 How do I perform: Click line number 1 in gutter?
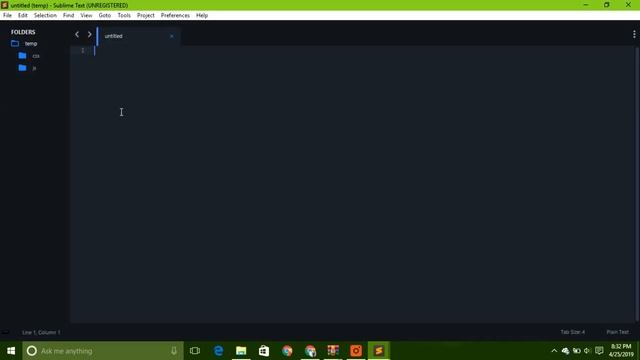click(x=82, y=50)
